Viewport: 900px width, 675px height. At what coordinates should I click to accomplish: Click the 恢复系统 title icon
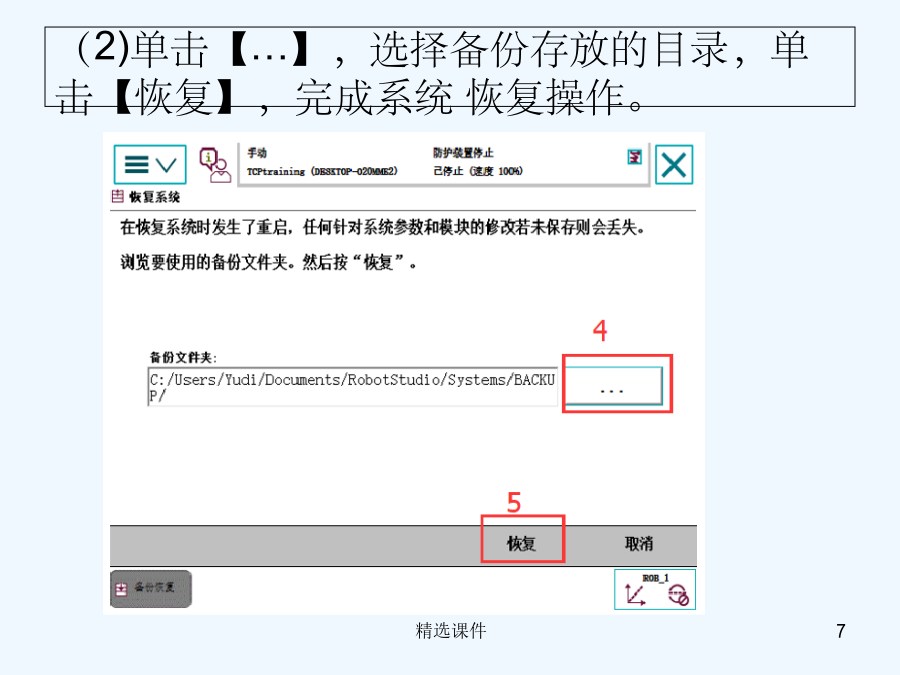pyautogui.click(x=117, y=197)
